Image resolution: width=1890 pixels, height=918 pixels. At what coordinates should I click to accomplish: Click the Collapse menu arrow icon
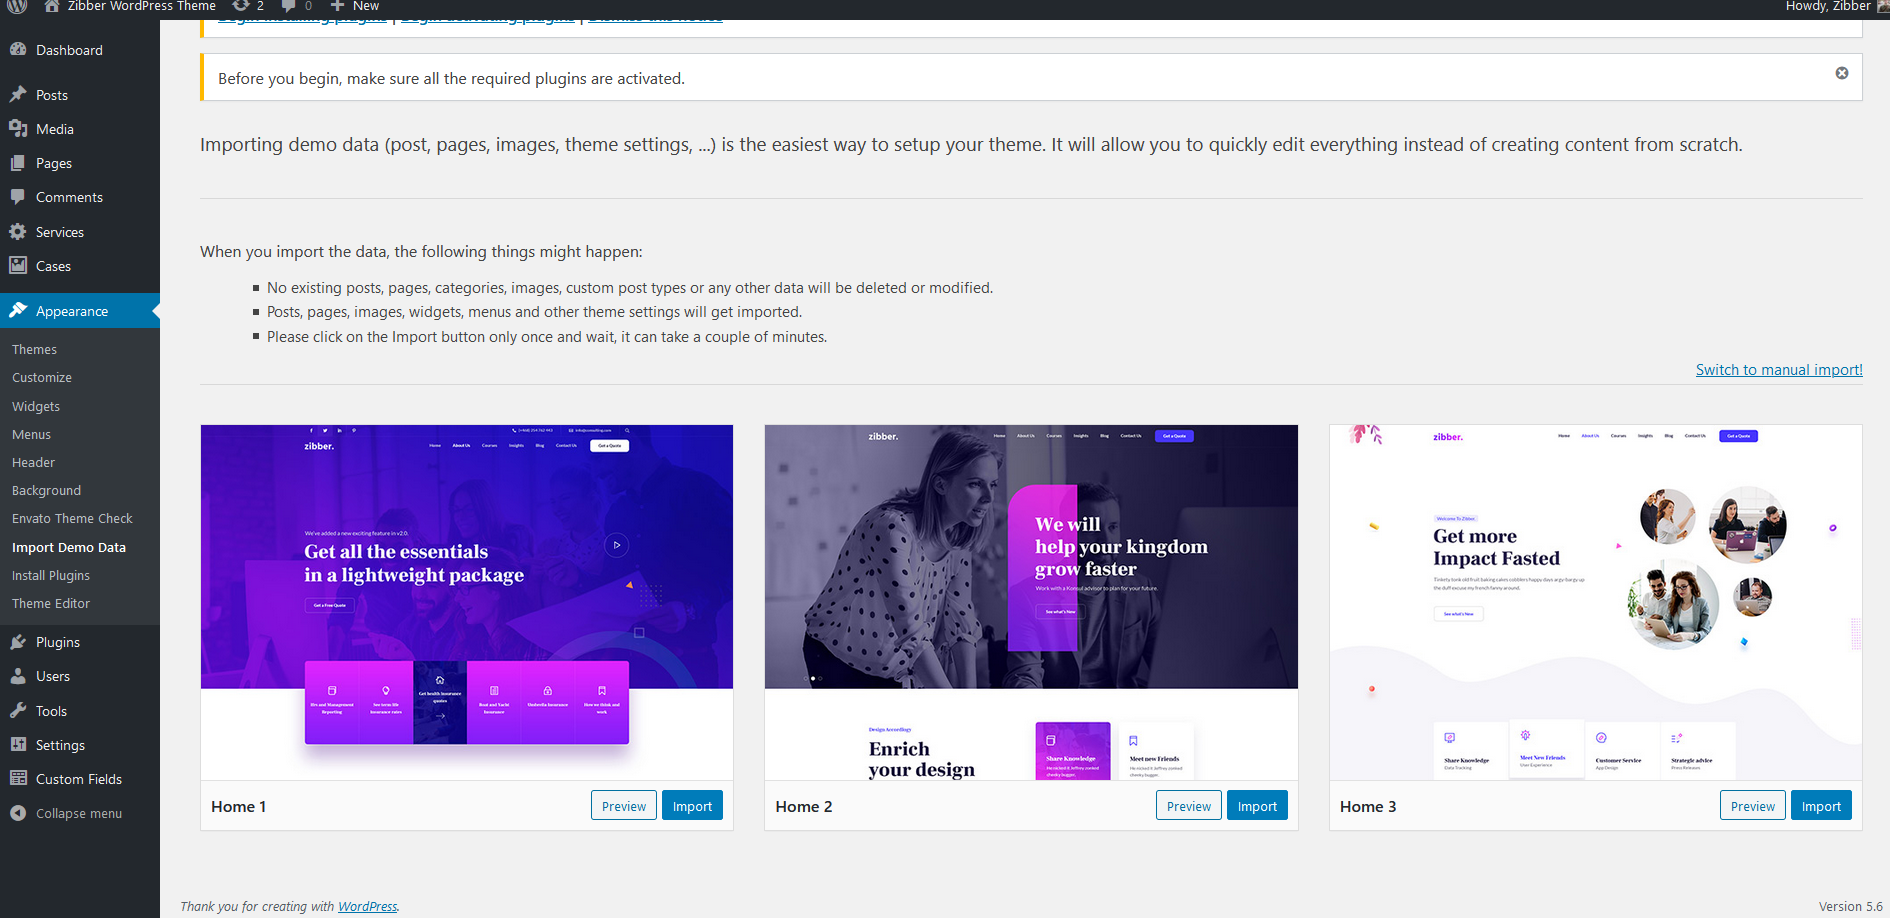tap(18, 813)
